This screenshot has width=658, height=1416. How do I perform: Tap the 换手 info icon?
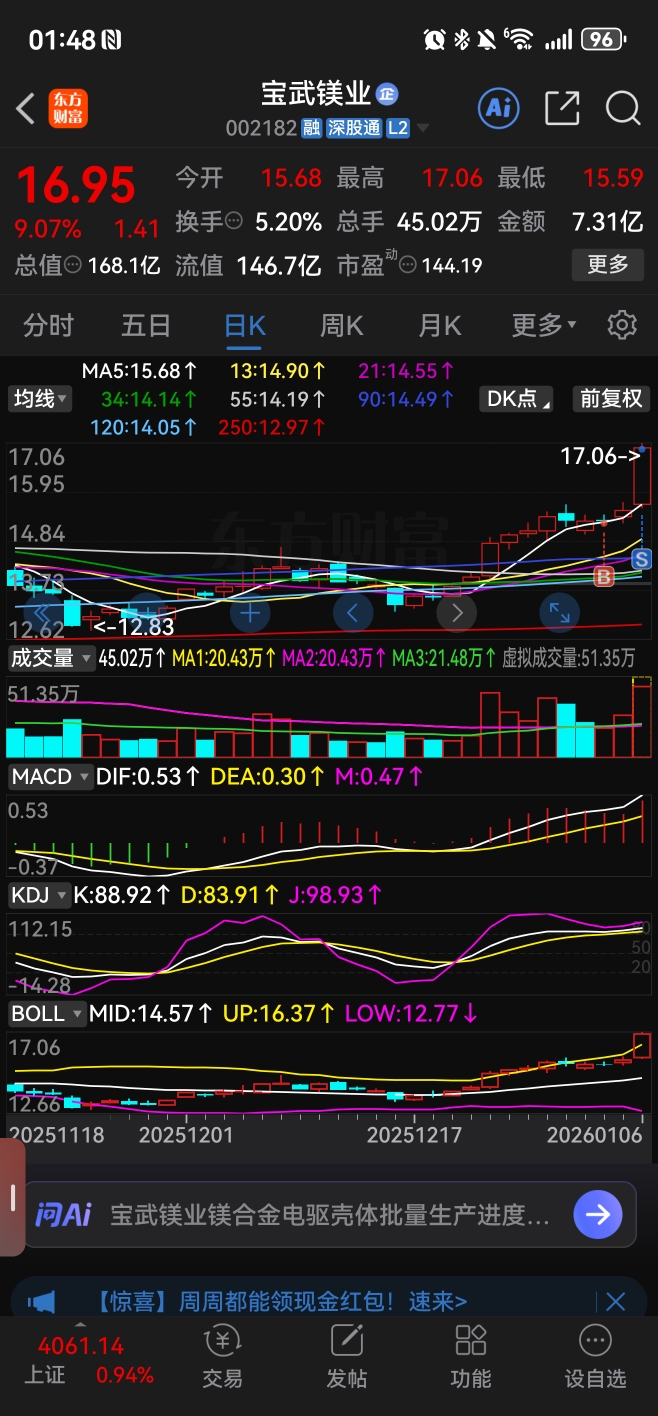[234, 221]
